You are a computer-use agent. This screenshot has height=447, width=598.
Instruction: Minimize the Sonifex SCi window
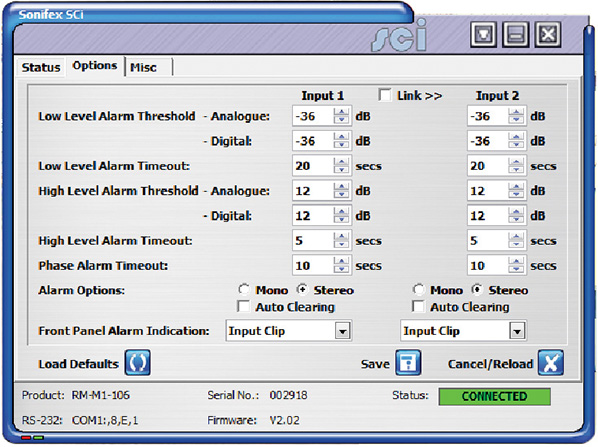(516, 35)
